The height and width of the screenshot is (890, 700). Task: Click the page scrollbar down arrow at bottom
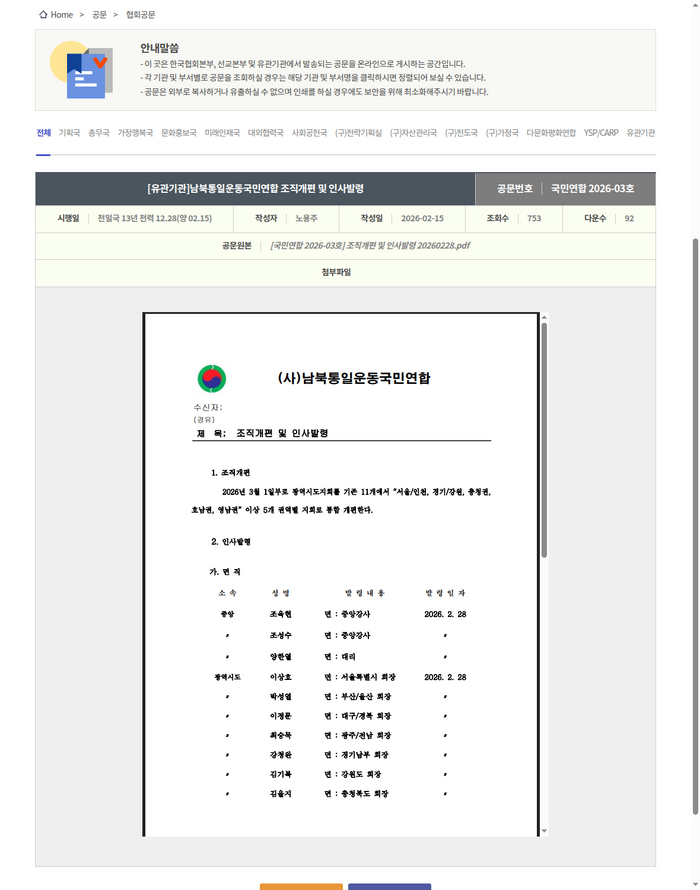695,884
